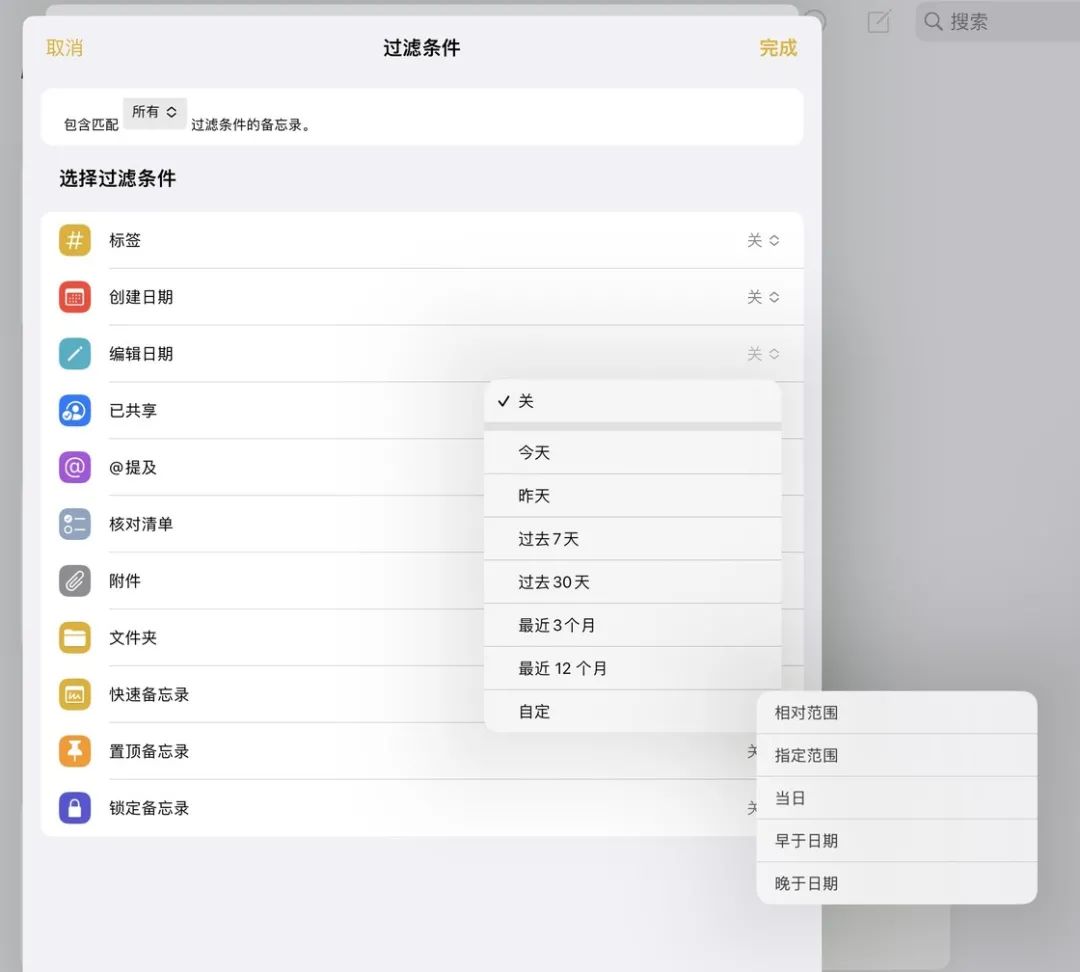Click the blue 已共享 person icon
1080x972 pixels.
click(x=74, y=411)
